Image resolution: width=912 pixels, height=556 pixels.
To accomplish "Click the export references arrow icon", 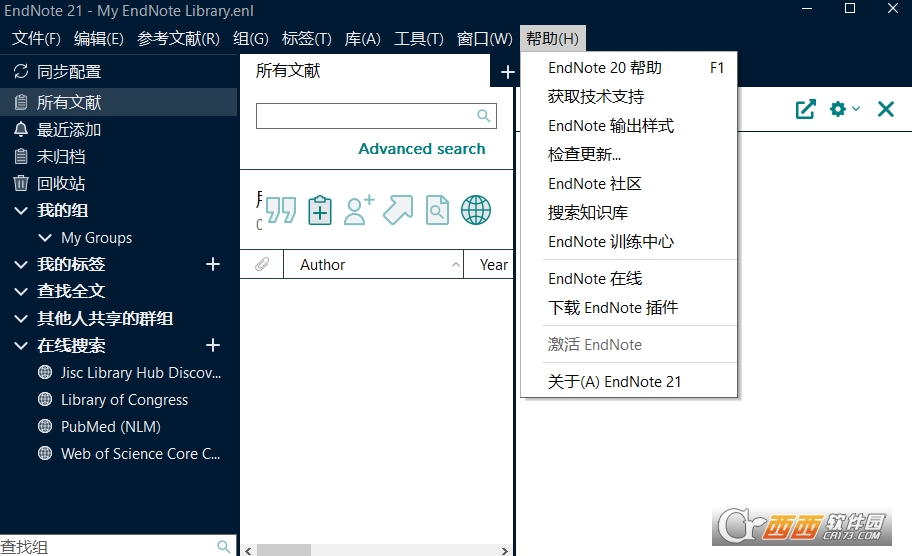I will click(x=398, y=210).
